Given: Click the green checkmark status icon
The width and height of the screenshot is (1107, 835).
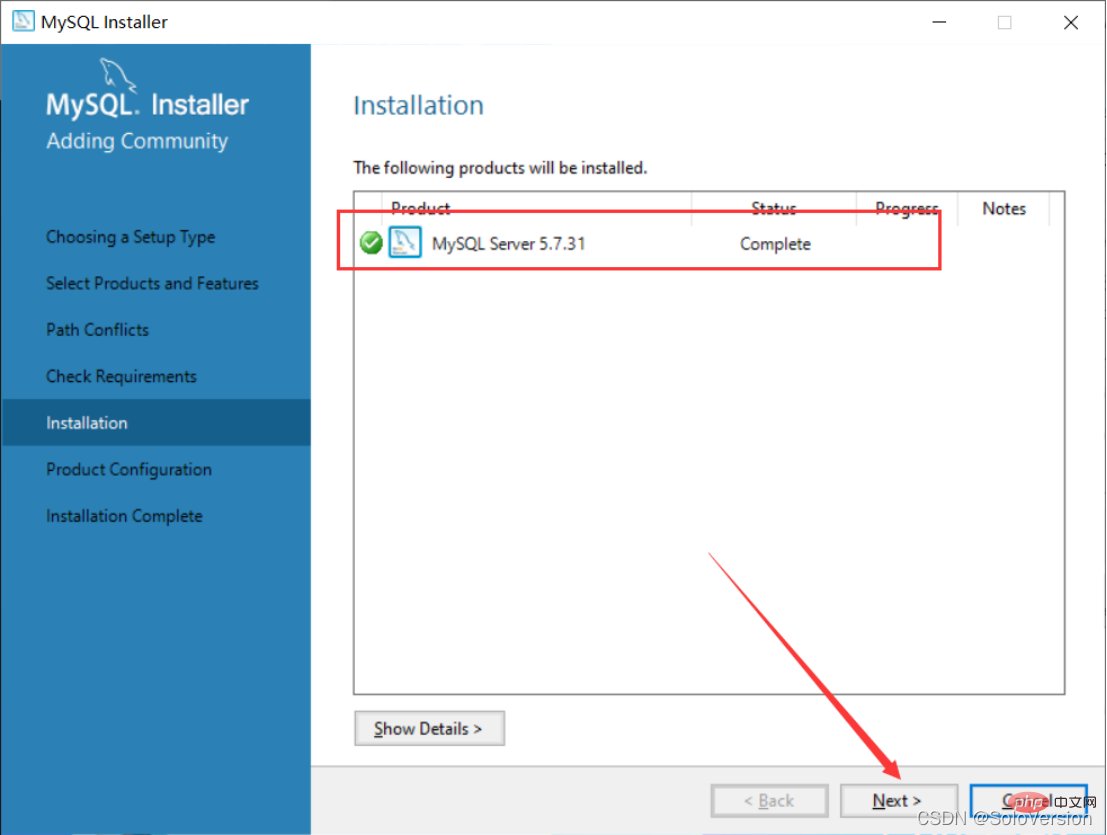Looking at the screenshot, I should 371,243.
